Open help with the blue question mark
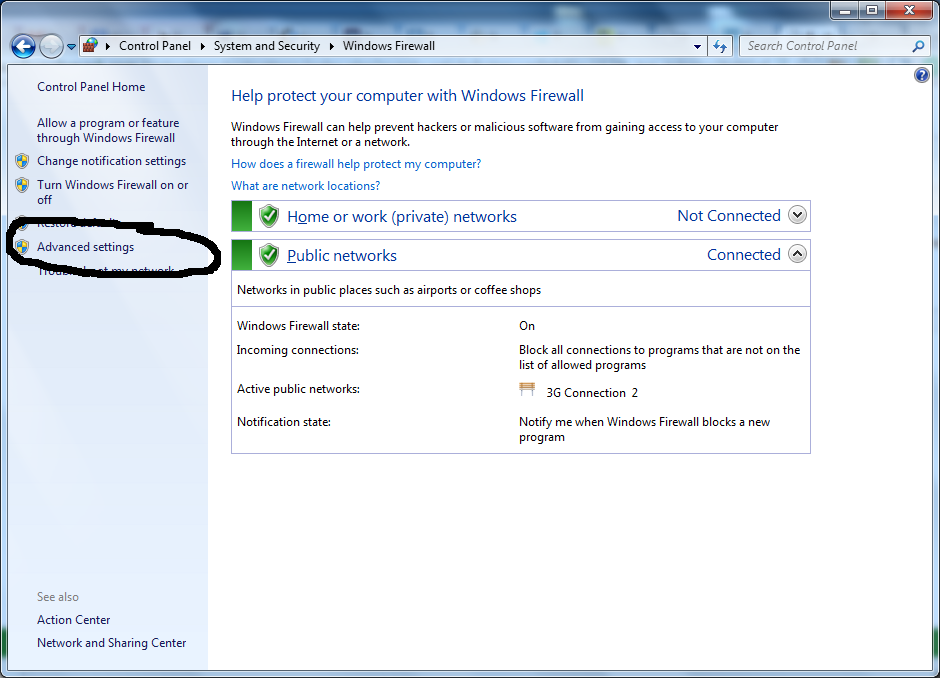Viewport: 940px width, 678px height. pyautogui.click(x=921, y=75)
